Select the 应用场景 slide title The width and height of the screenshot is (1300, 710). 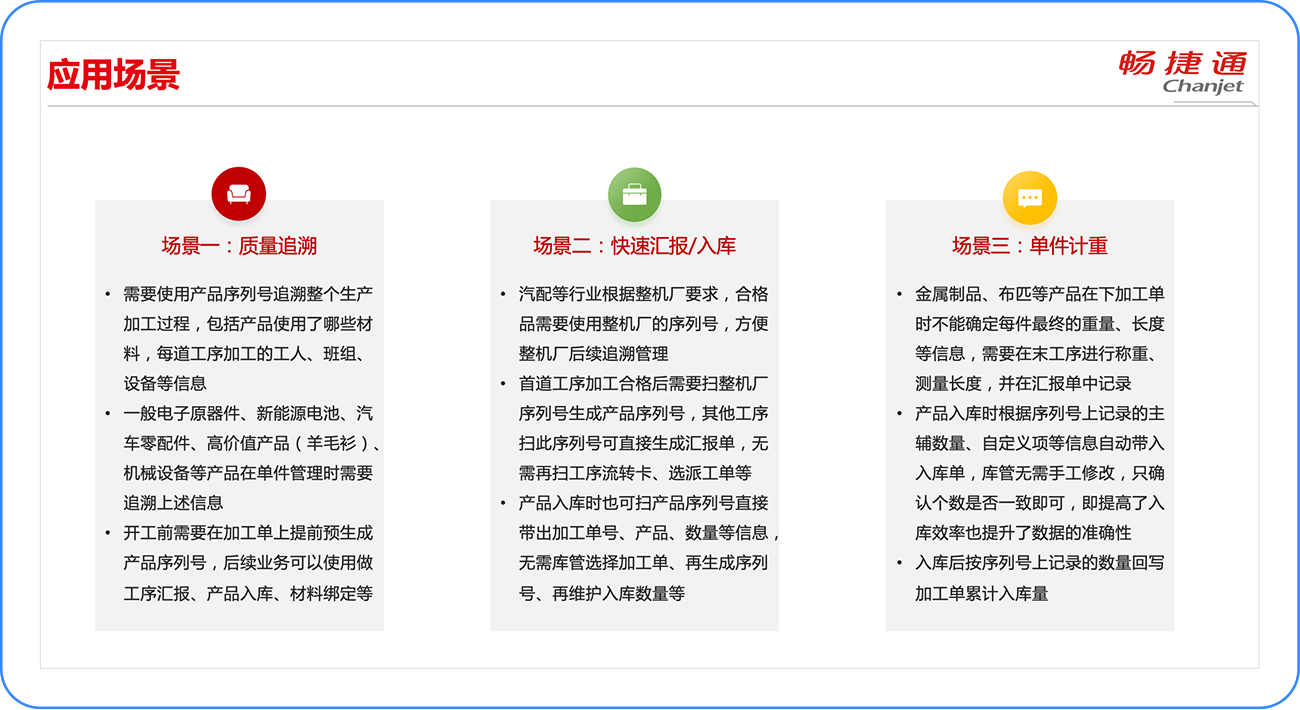coord(113,75)
